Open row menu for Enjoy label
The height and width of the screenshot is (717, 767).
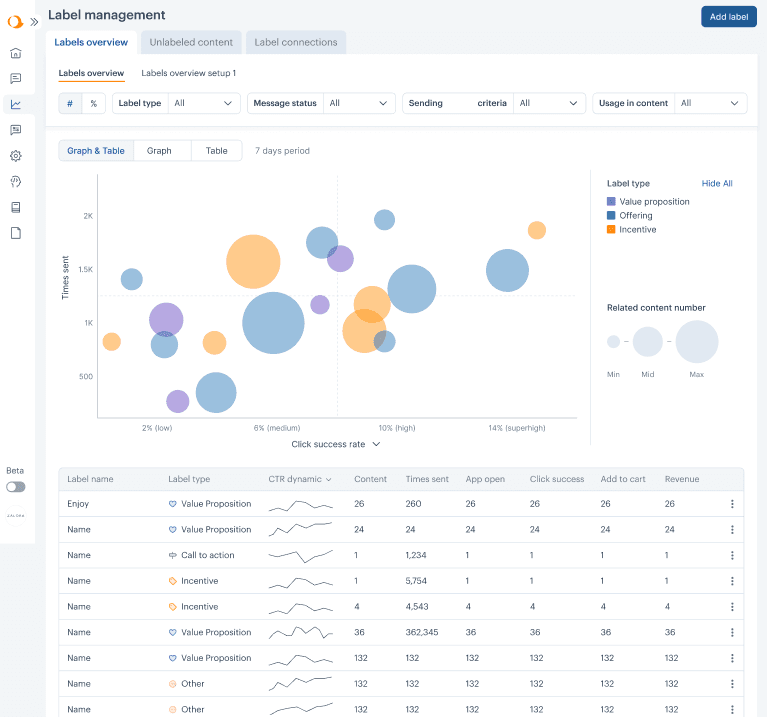732,504
